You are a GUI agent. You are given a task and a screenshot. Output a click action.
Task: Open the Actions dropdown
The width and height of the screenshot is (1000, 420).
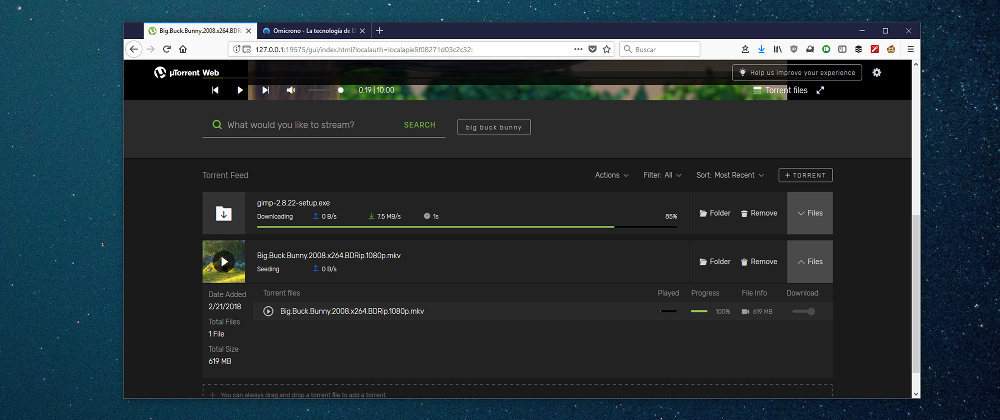[611, 175]
